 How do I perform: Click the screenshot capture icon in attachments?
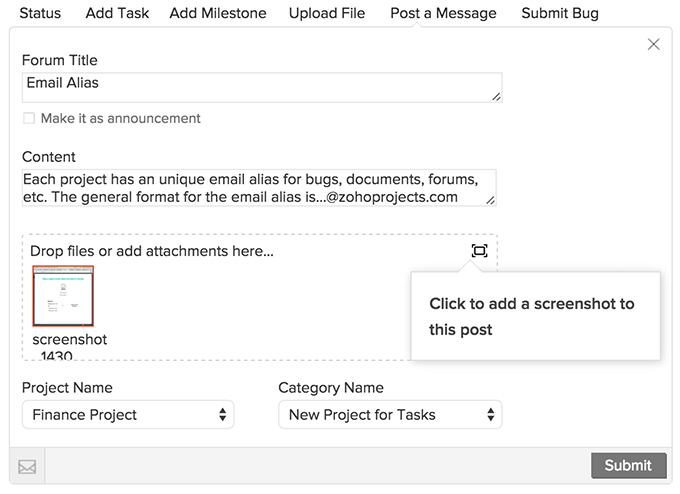pyautogui.click(x=479, y=251)
